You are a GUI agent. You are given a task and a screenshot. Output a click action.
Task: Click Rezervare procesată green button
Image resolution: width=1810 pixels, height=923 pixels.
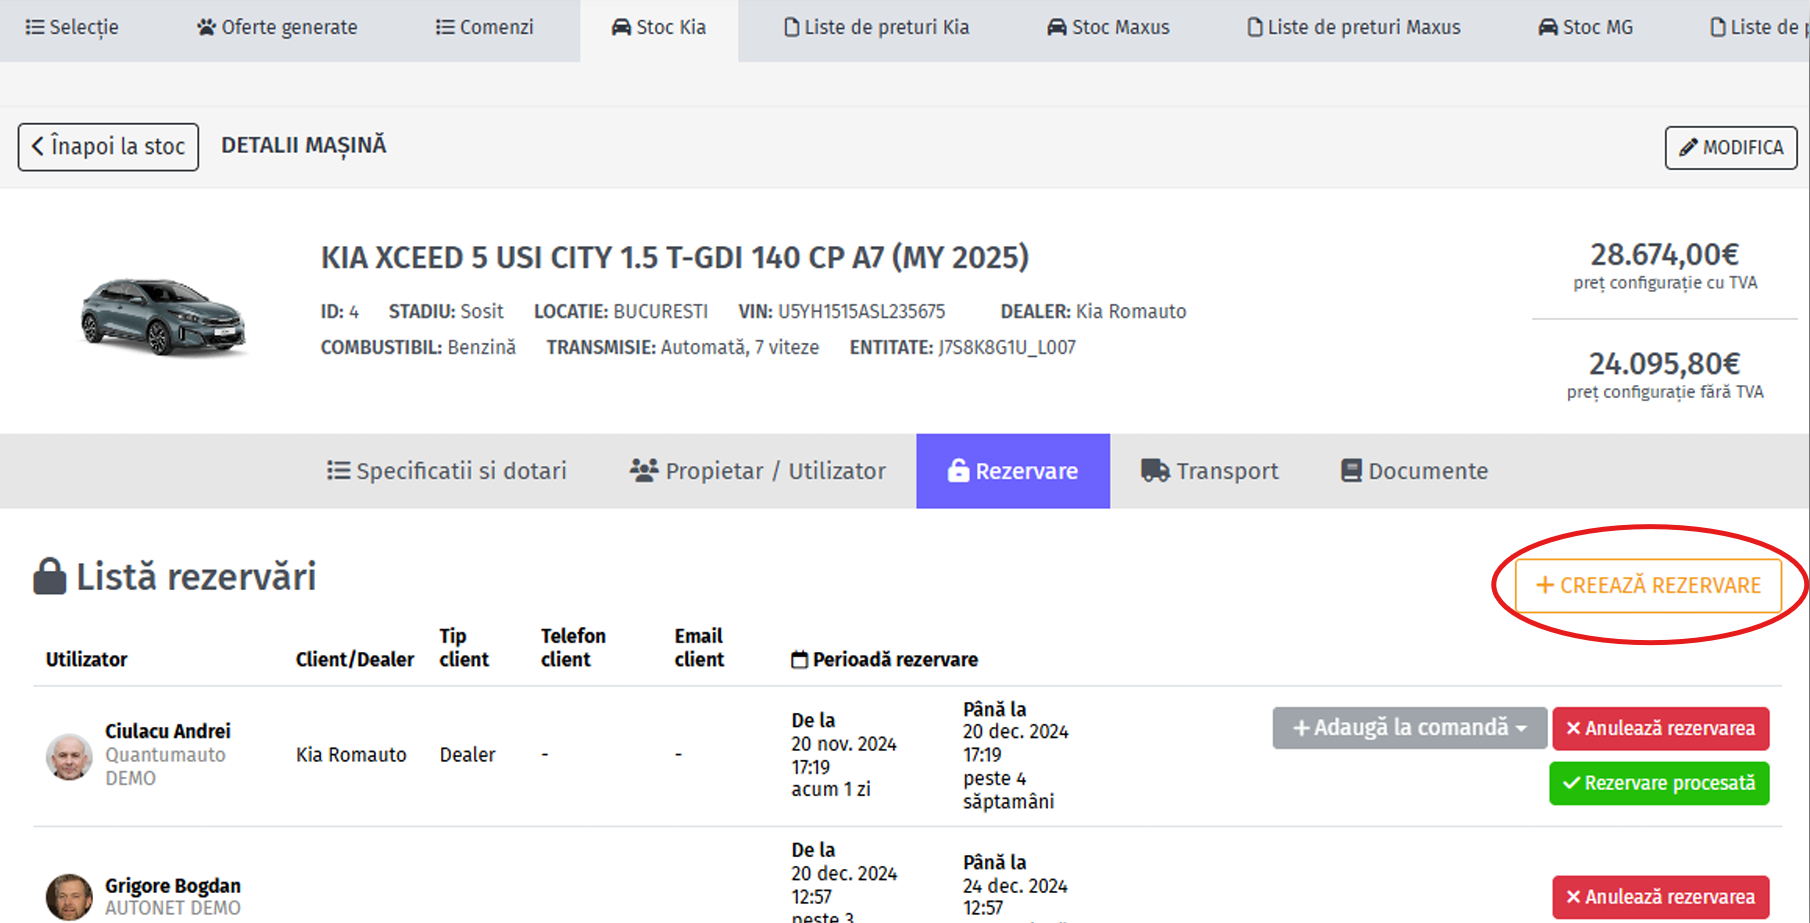tap(1659, 783)
